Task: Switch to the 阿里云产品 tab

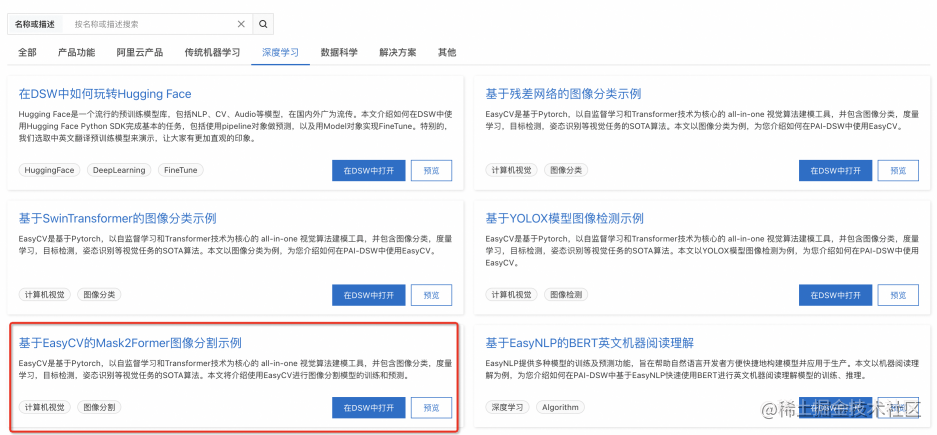Action: point(140,52)
